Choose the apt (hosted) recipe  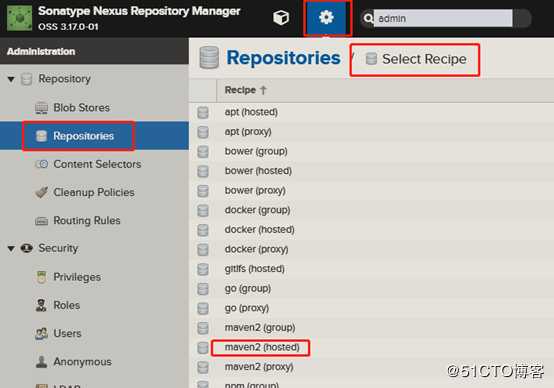coord(251,112)
